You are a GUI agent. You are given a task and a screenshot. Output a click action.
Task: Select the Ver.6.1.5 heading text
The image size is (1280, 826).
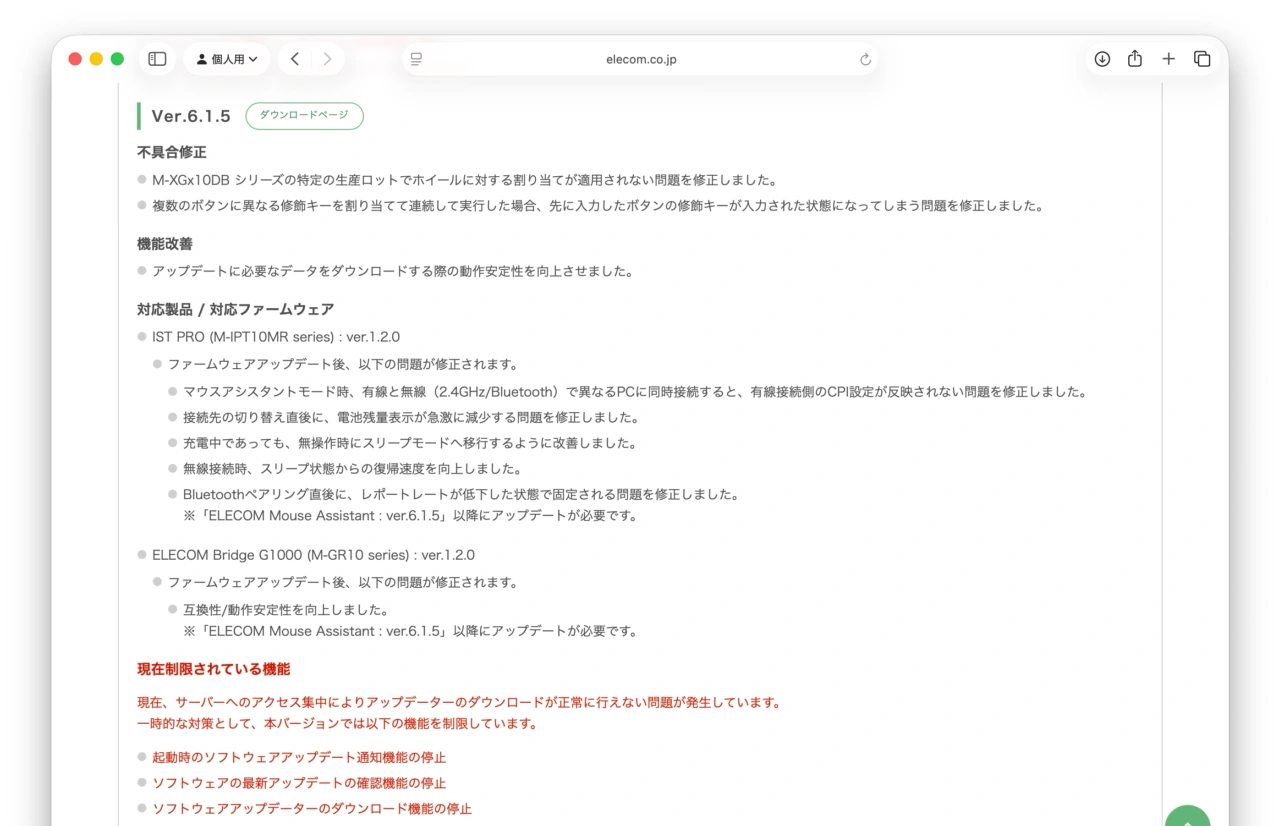[191, 116]
